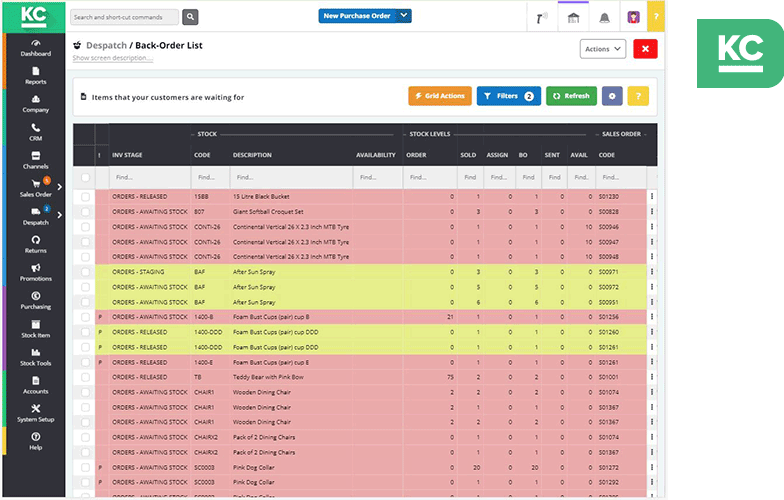Open Sales Order cart icon
The image size is (784, 500).
[x=36, y=184]
